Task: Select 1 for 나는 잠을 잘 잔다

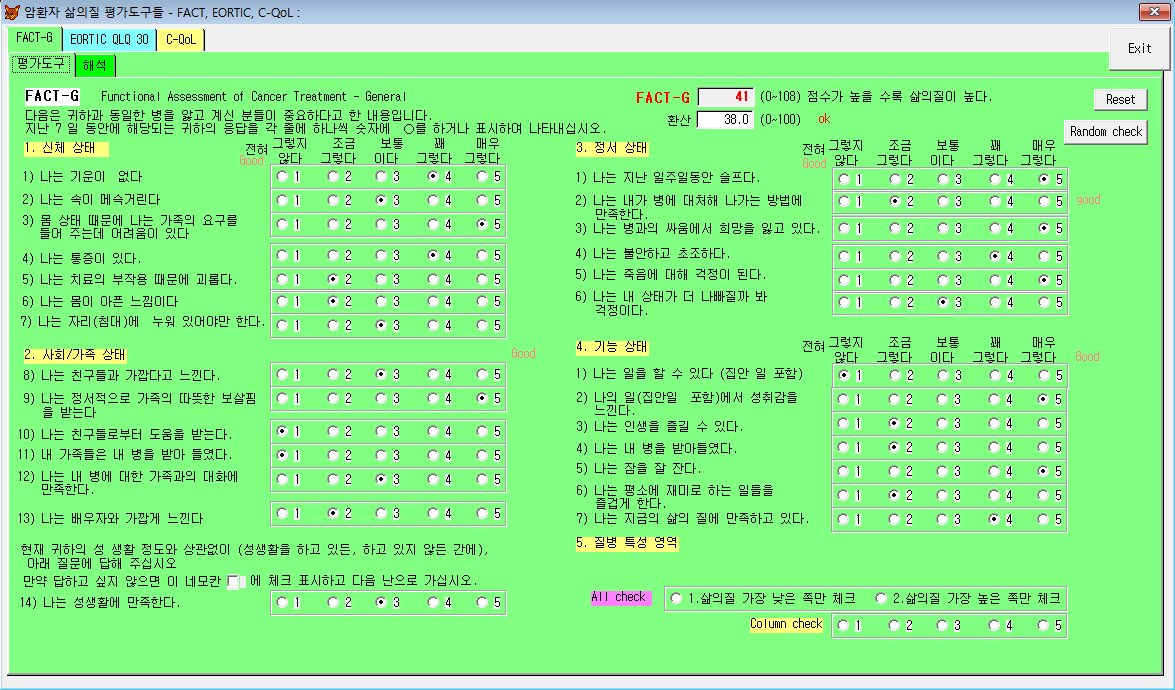Action: point(845,471)
